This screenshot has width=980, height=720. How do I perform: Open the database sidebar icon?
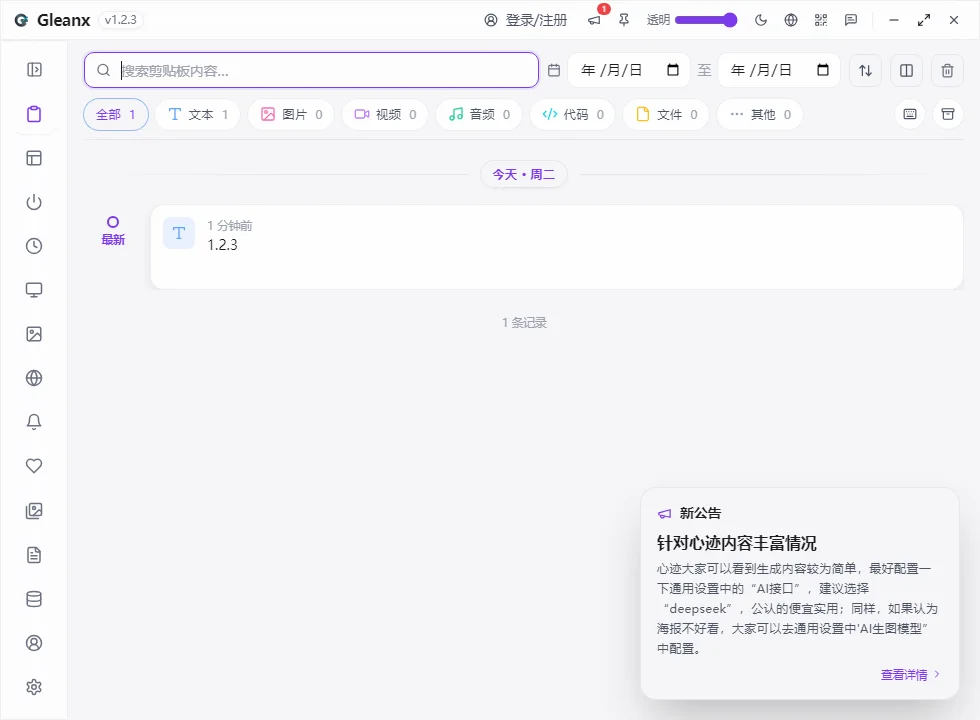(x=34, y=599)
